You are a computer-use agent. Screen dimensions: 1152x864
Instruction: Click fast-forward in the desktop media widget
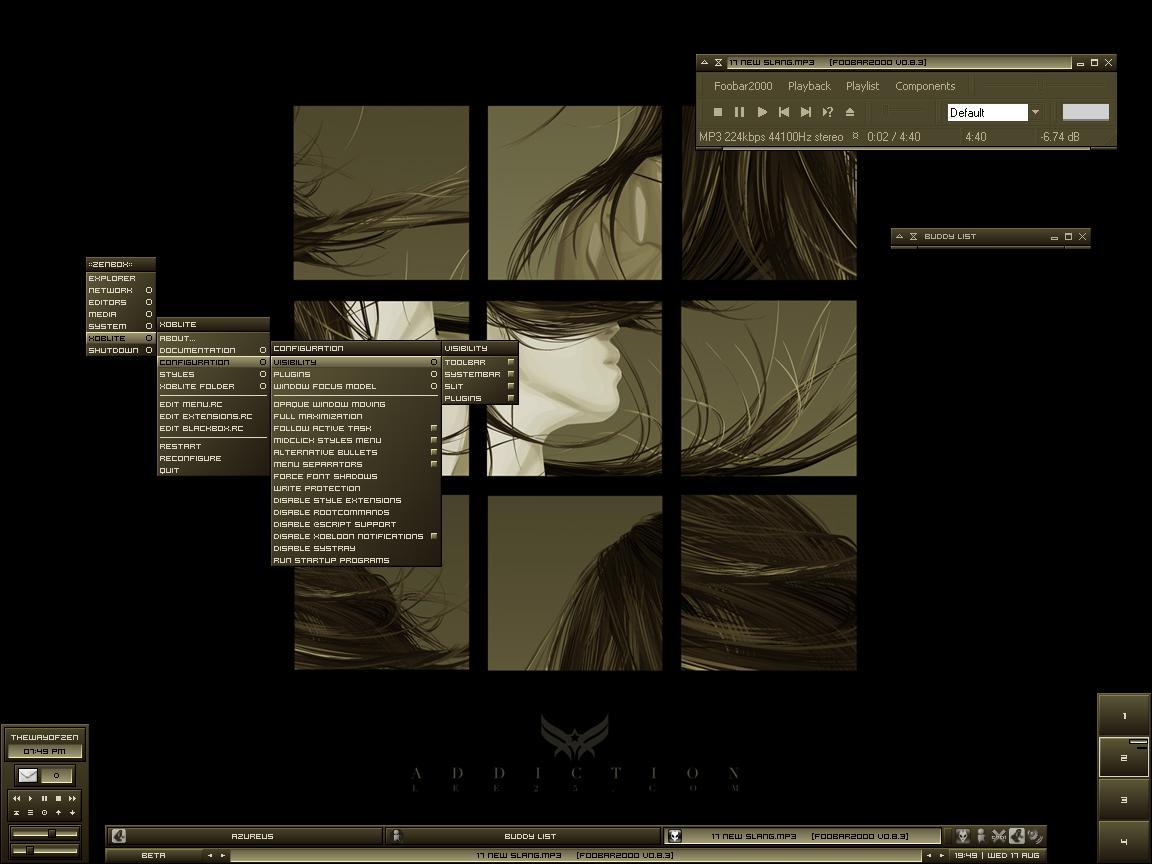(x=72, y=799)
